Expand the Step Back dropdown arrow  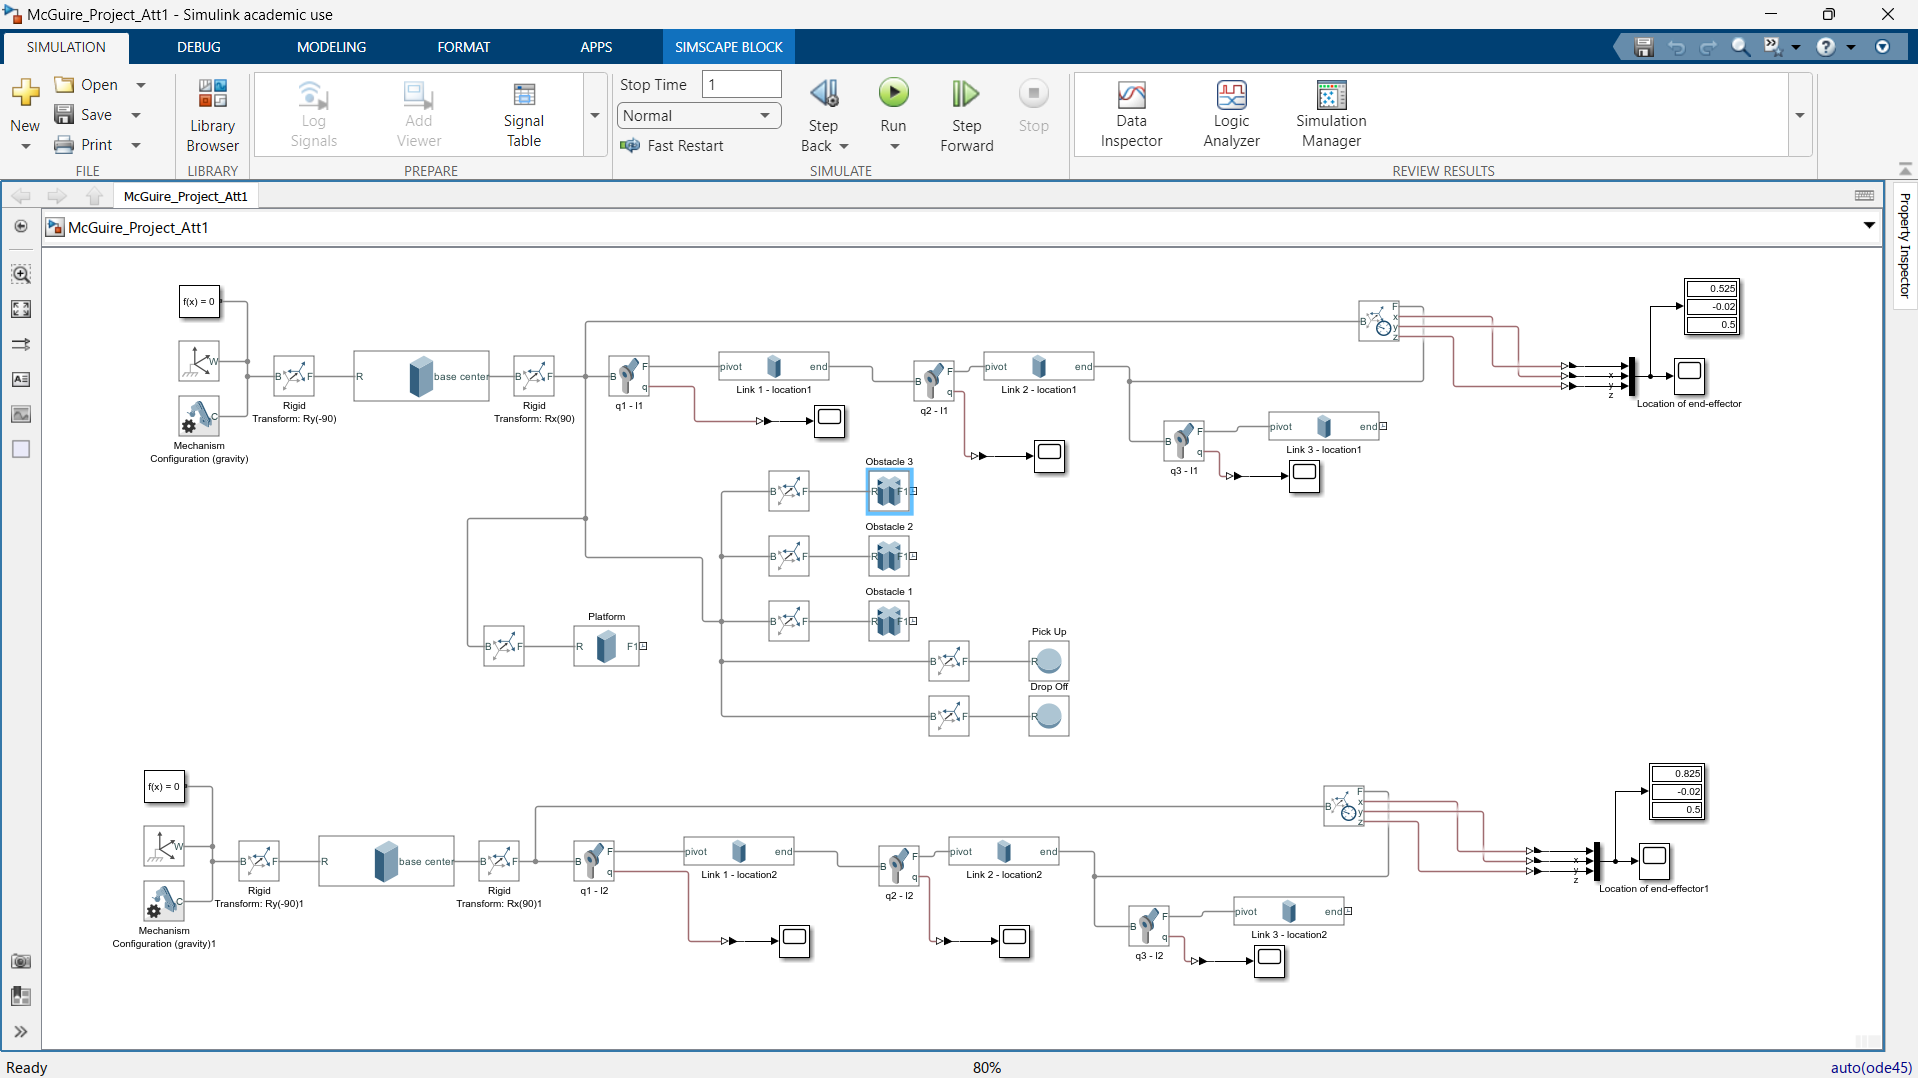coord(844,147)
